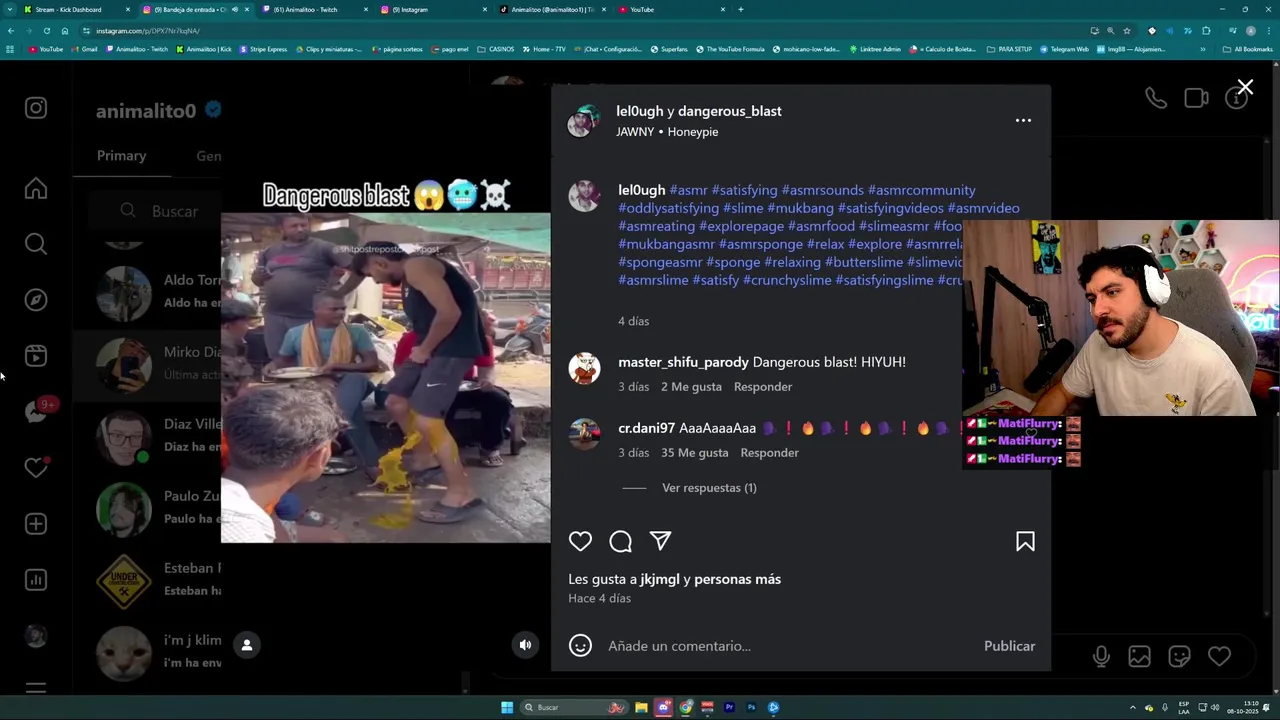This screenshot has height=720, width=1280.
Task: Switch to the '(9) Instagram' browser tab
Action: [433, 10]
